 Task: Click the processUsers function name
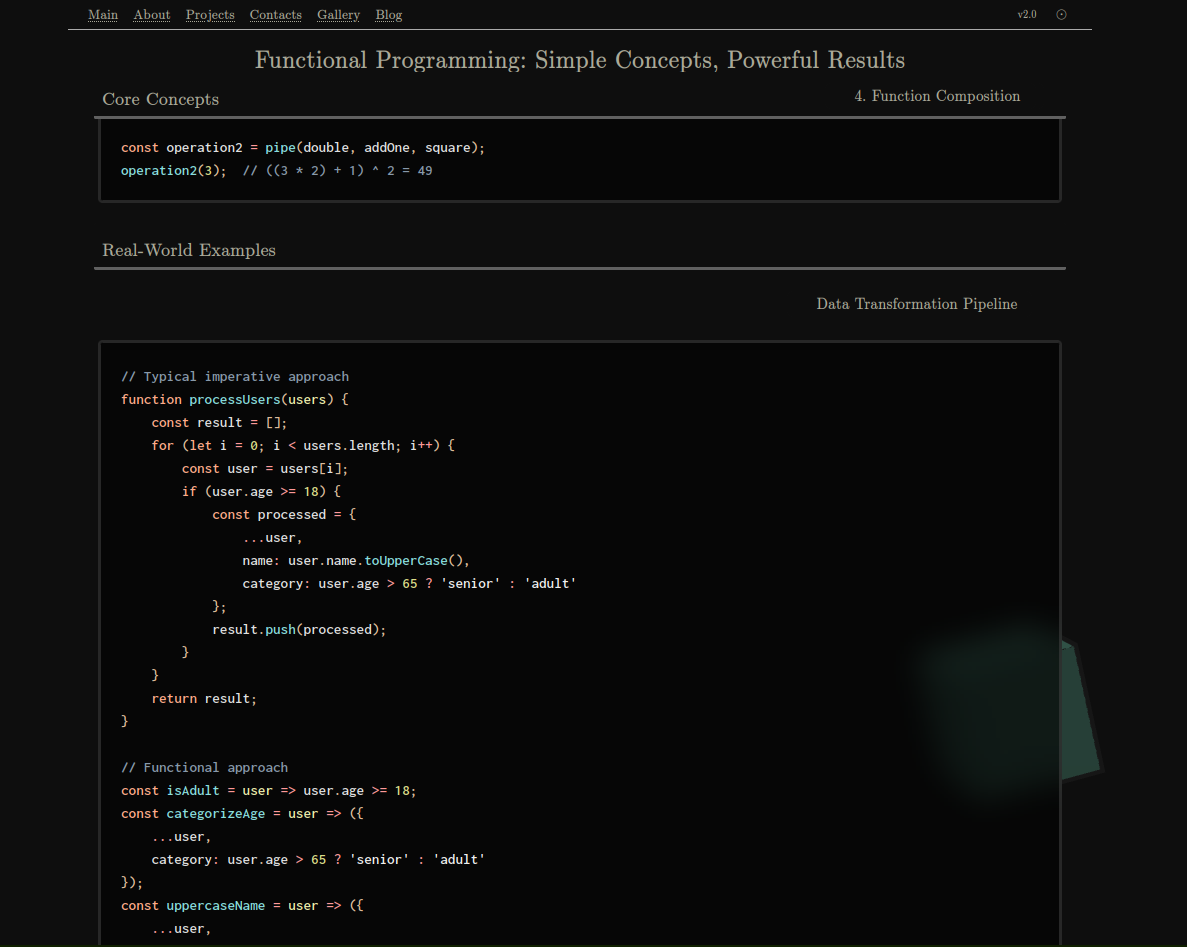(x=234, y=400)
